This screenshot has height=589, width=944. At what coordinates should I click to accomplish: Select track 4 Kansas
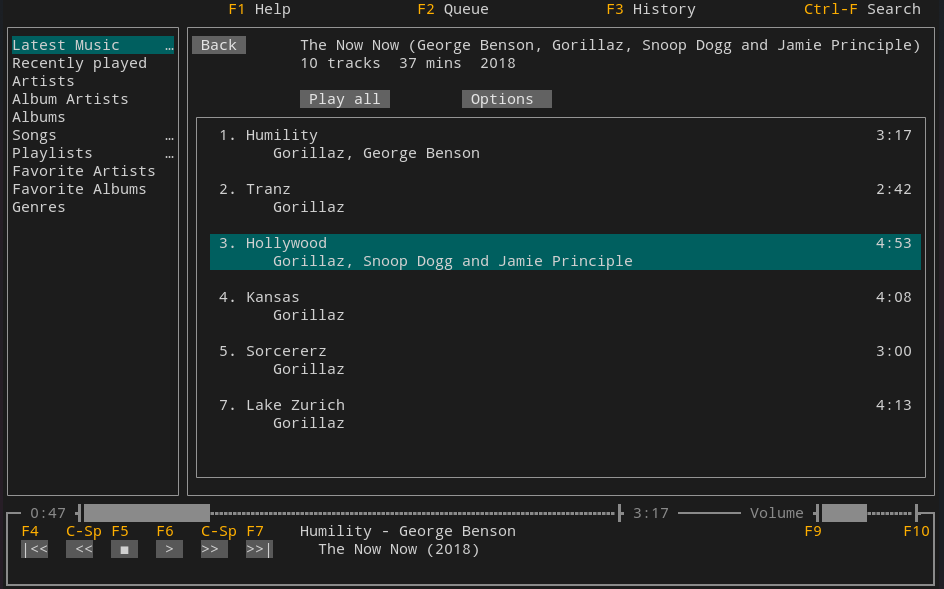pyautogui.click(x=565, y=307)
